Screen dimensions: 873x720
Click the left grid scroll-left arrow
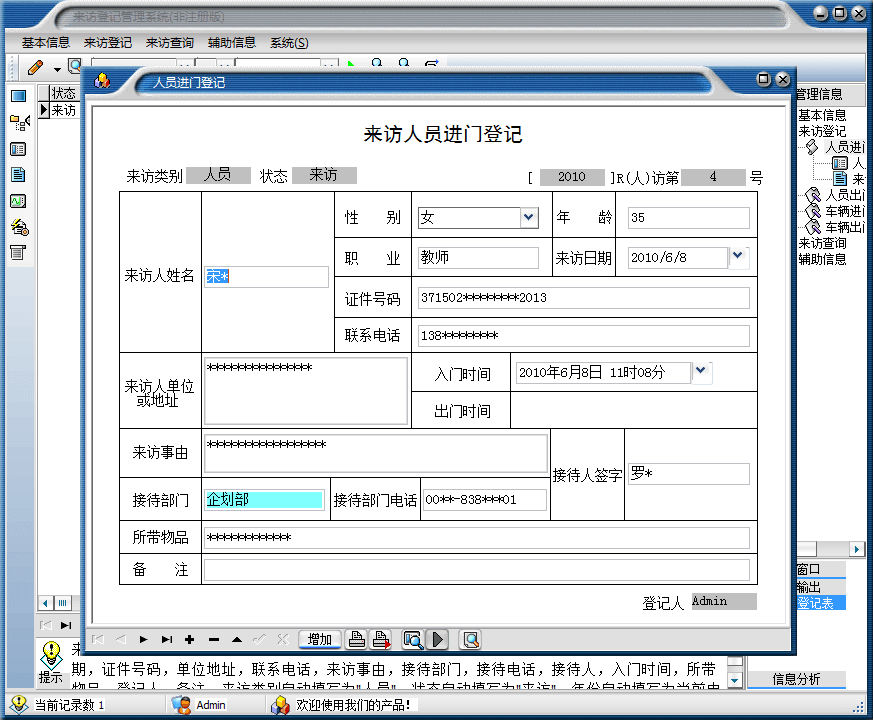(45, 603)
